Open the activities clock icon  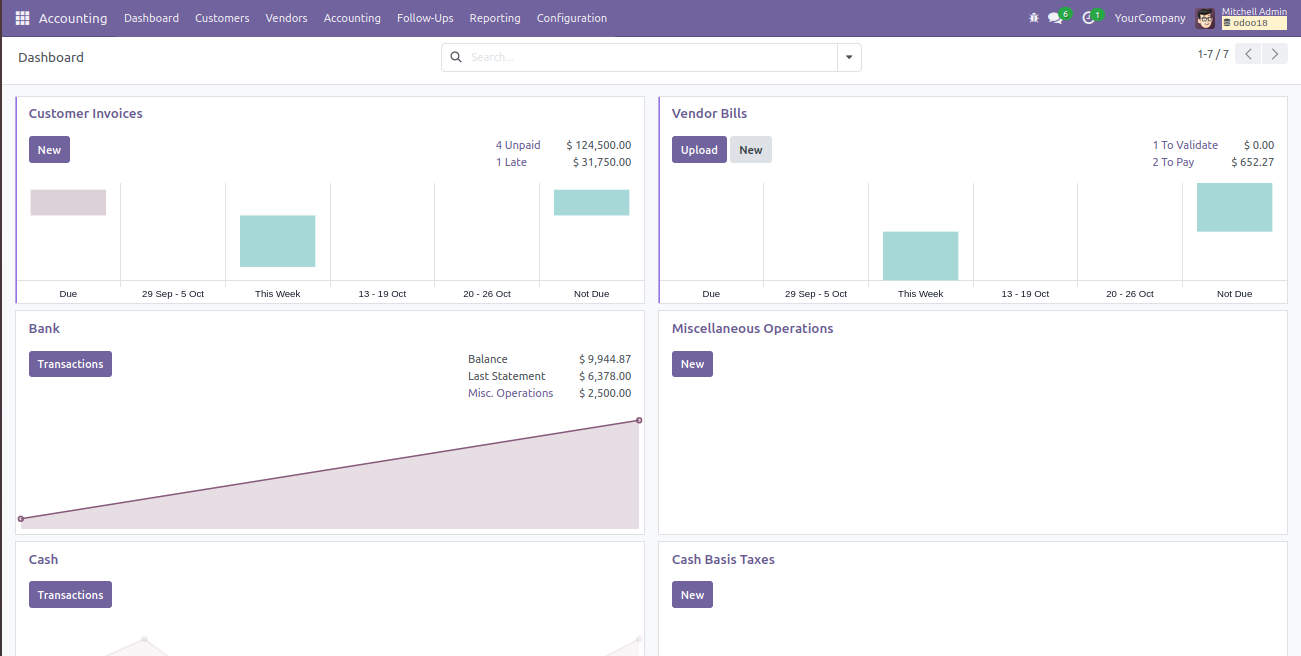coord(1089,18)
